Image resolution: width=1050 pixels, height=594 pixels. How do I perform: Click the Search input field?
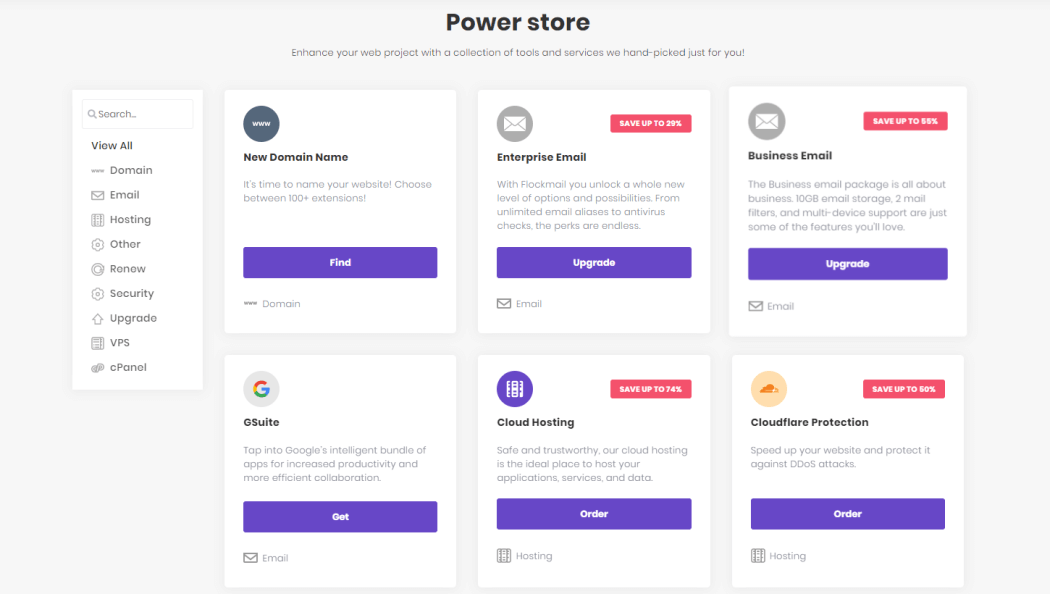[x=137, y=114]
